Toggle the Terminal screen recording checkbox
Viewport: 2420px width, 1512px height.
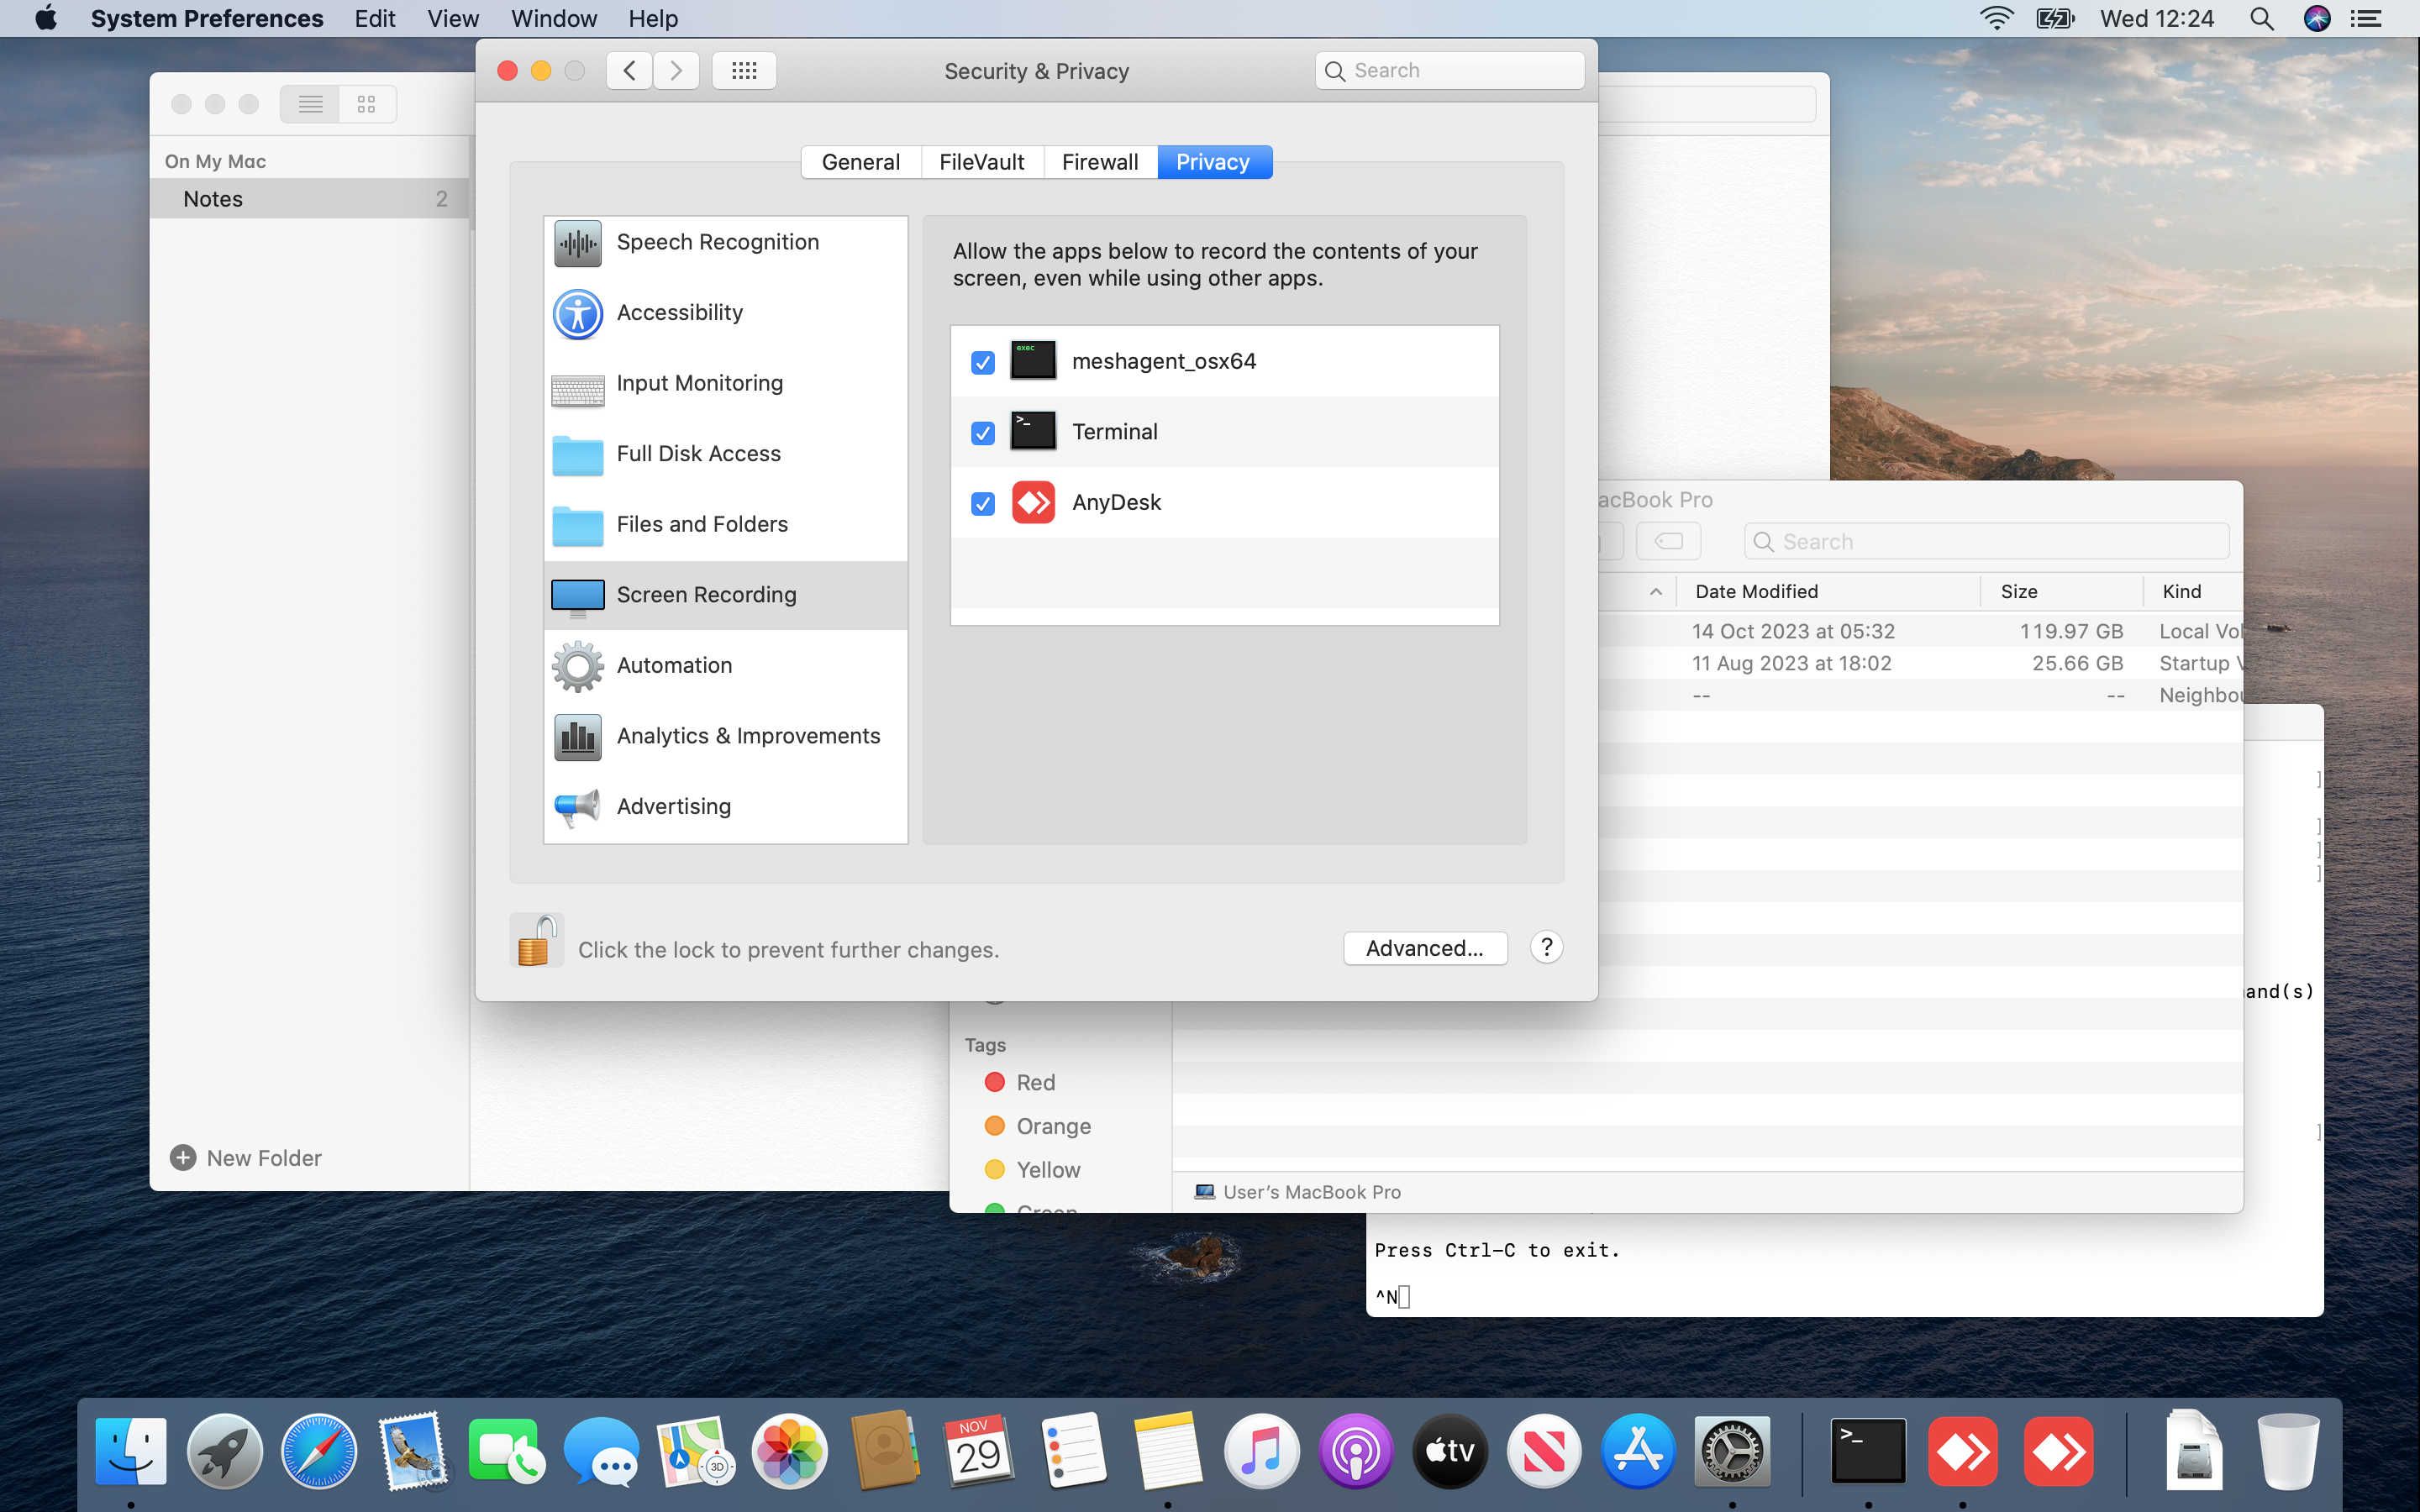tap(982, 433)
